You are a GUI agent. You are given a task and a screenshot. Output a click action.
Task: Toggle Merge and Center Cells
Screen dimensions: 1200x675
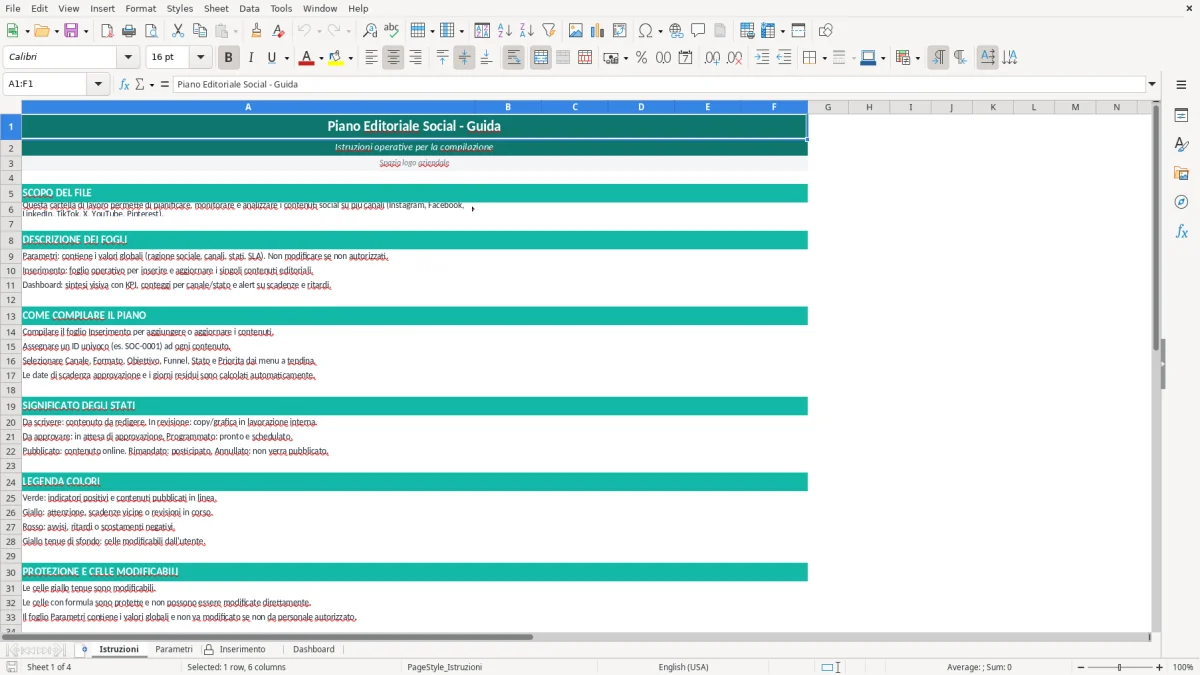click(x=541, y=58)
